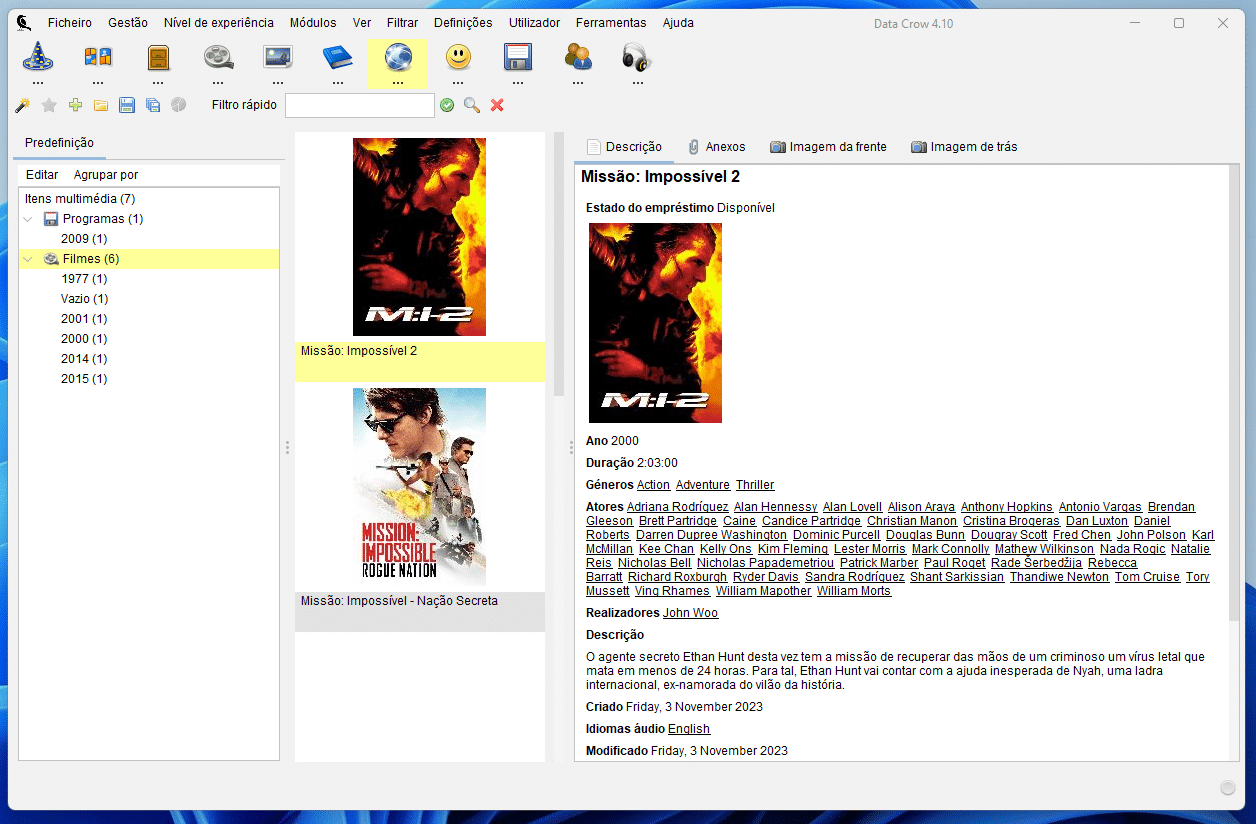The width and height of the screenshot is (1256, 824).
Task: Follow the Thriller genre link
Action: 755,485
